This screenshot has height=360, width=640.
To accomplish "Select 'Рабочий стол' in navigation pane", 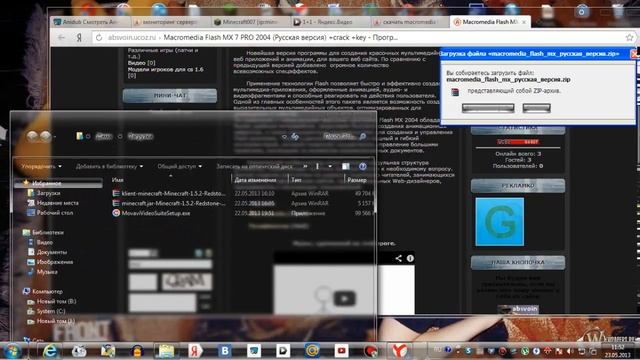I will point(55,213).
